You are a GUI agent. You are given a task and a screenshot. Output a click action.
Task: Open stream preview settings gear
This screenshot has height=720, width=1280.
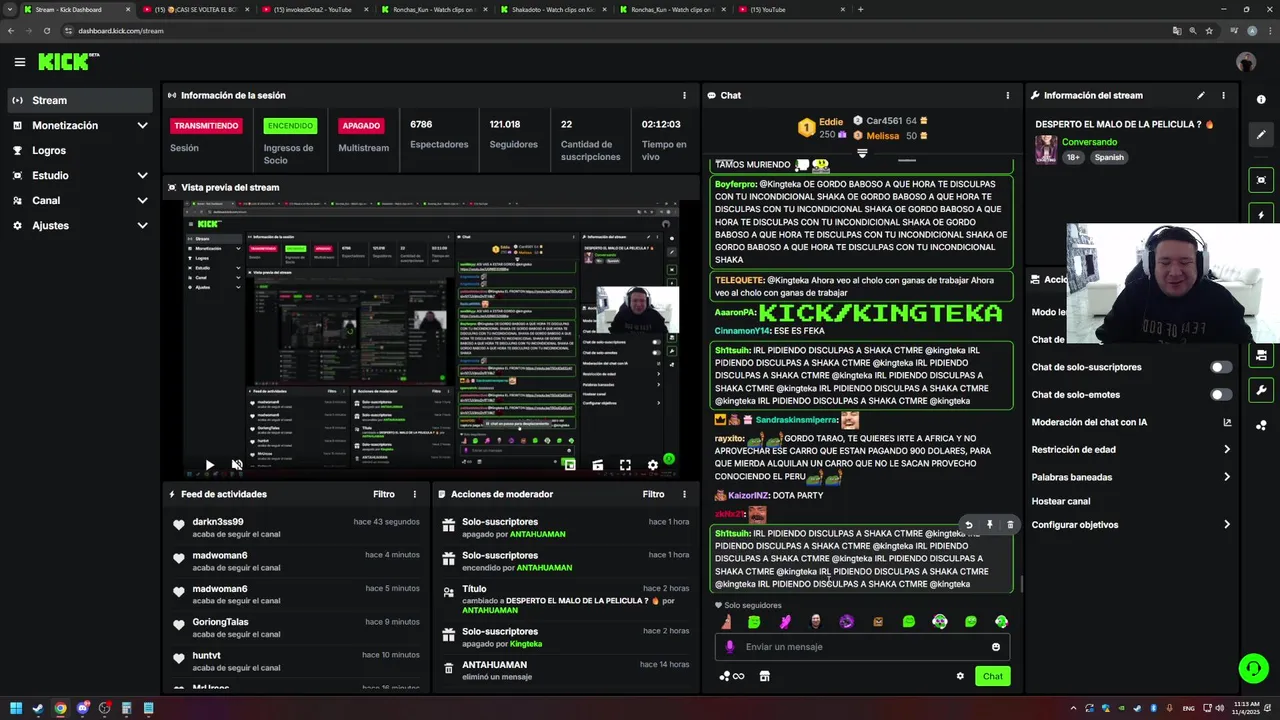[x=653, y=465]
